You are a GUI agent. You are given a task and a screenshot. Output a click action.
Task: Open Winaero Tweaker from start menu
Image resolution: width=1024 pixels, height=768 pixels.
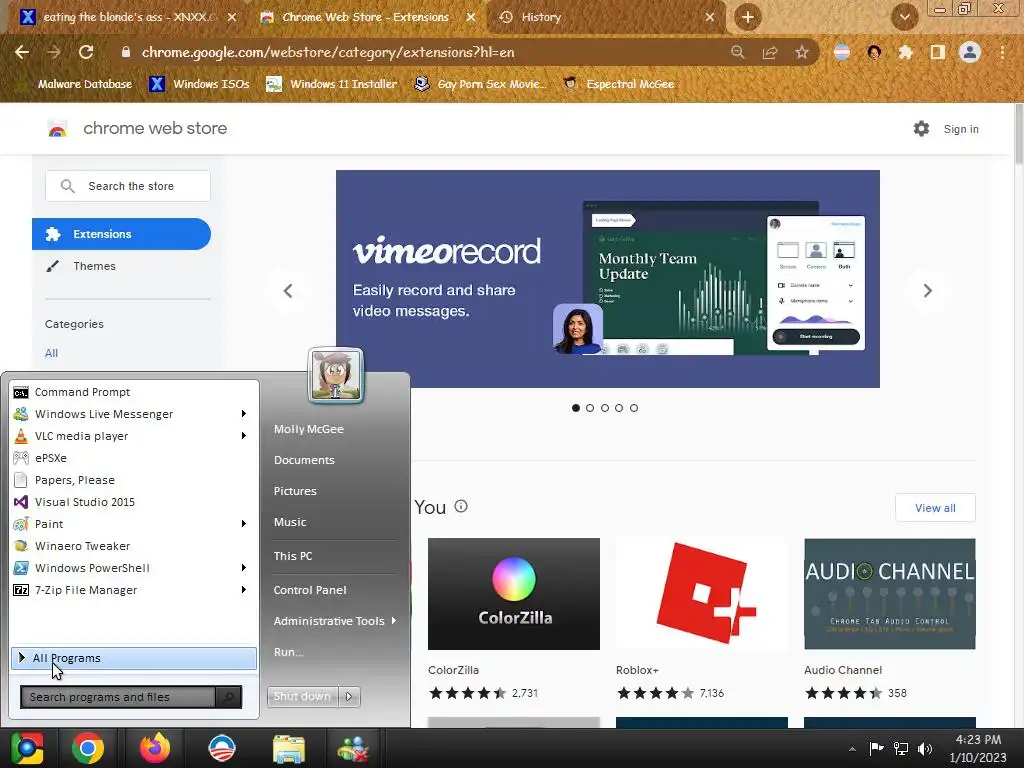[x=134, y=545]
